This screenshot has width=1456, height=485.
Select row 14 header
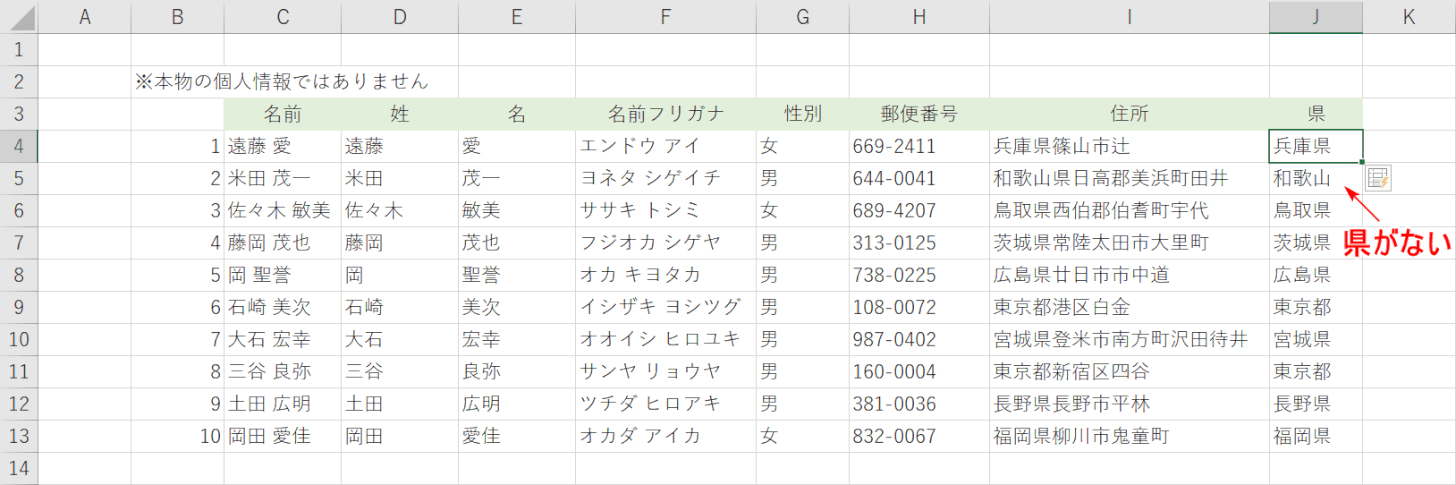point(19,469)
